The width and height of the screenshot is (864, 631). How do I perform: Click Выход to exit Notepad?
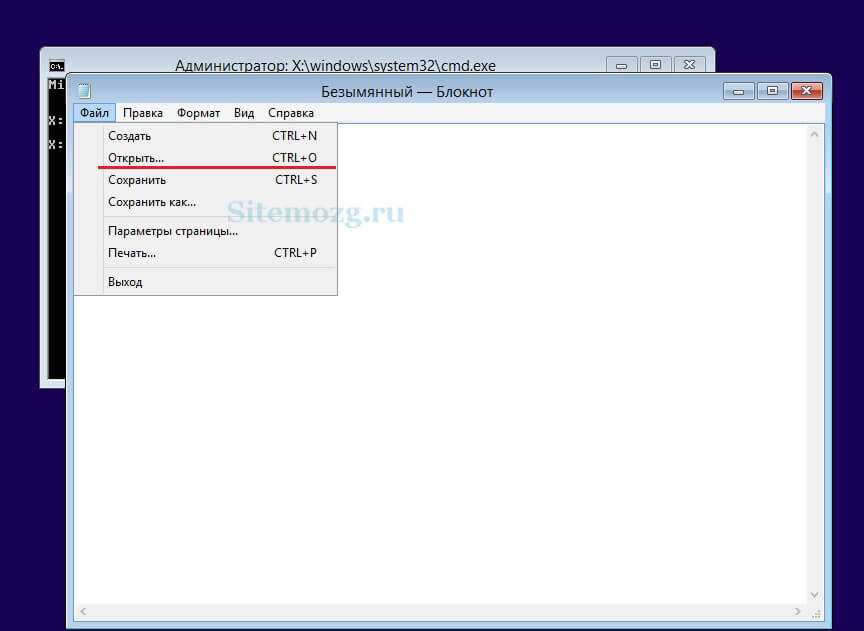[125, 282]
